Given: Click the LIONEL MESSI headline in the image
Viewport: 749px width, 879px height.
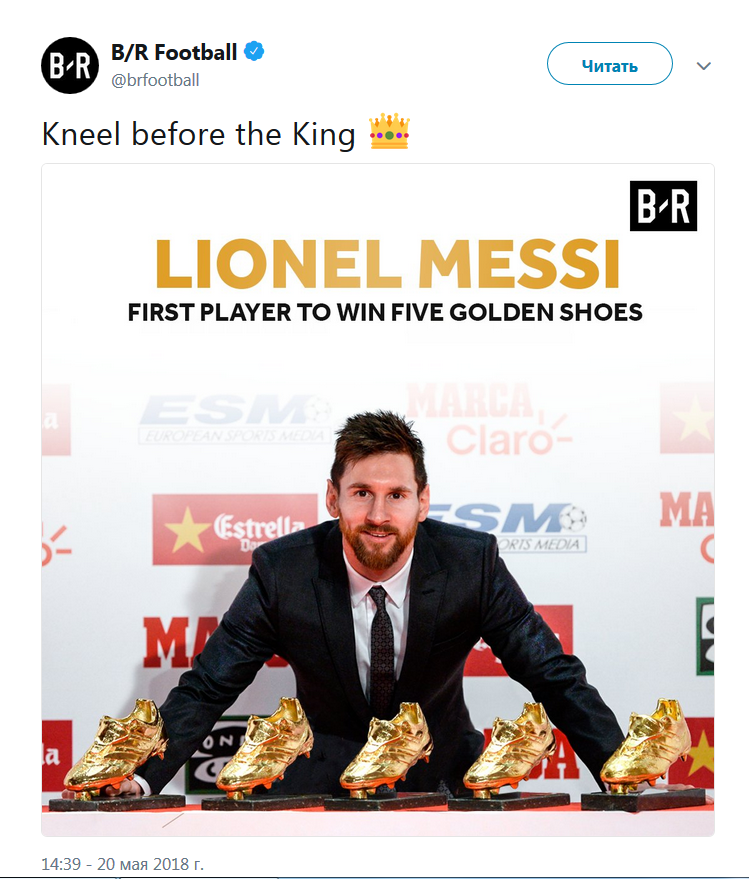Looking at the screenshot, I should tap(387, 263).
